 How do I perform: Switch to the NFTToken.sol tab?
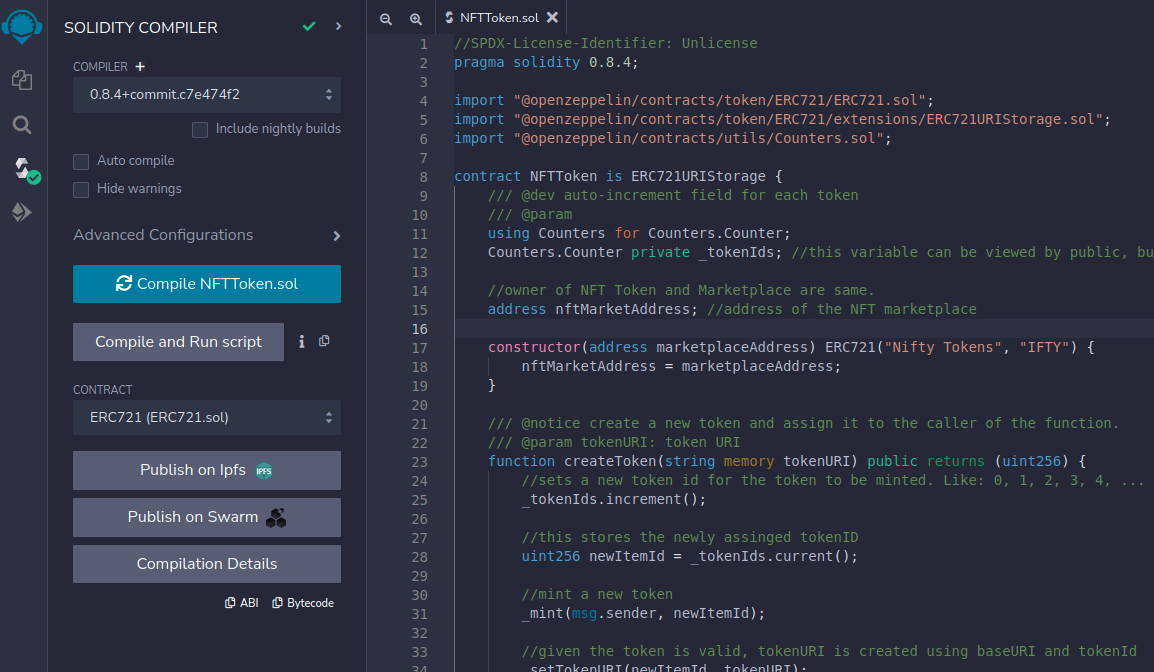coord(500,17)
